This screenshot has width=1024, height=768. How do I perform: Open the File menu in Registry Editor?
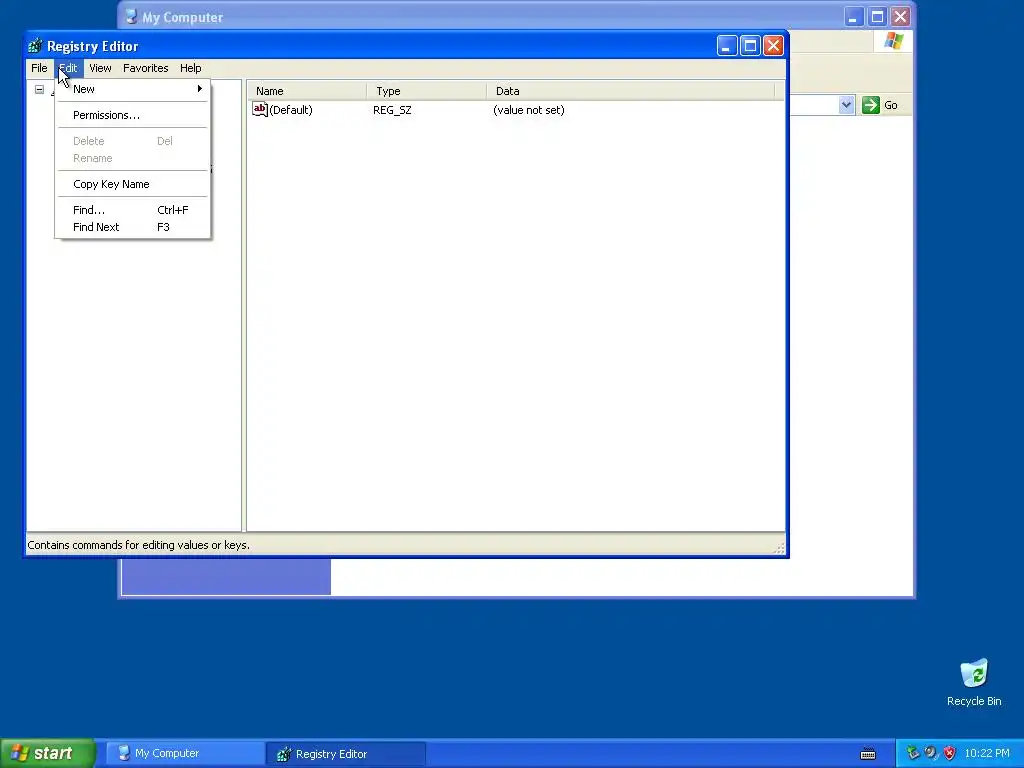pos(39,68)
